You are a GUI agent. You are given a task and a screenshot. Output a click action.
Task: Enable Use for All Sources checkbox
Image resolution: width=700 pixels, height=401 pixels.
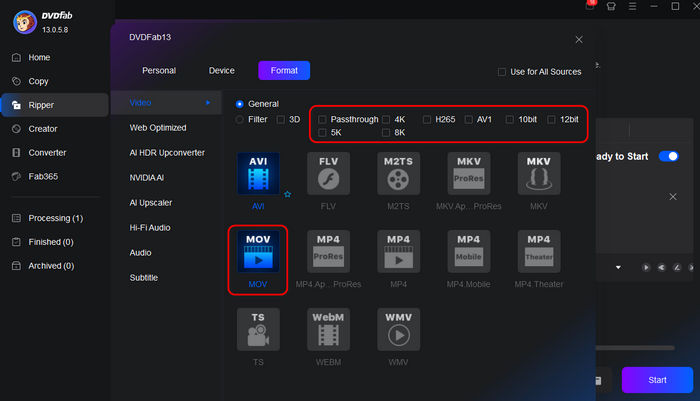502,72
